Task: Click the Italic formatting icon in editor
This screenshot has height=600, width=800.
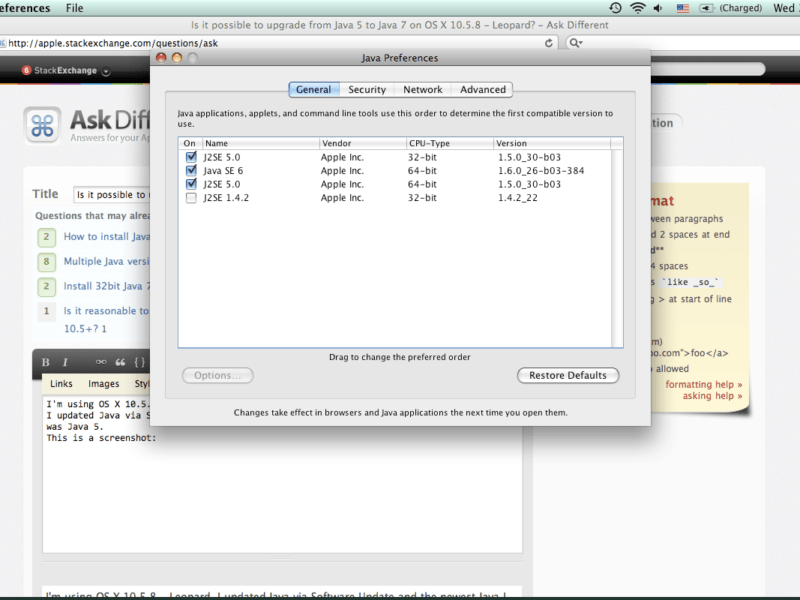Action: 65,362
